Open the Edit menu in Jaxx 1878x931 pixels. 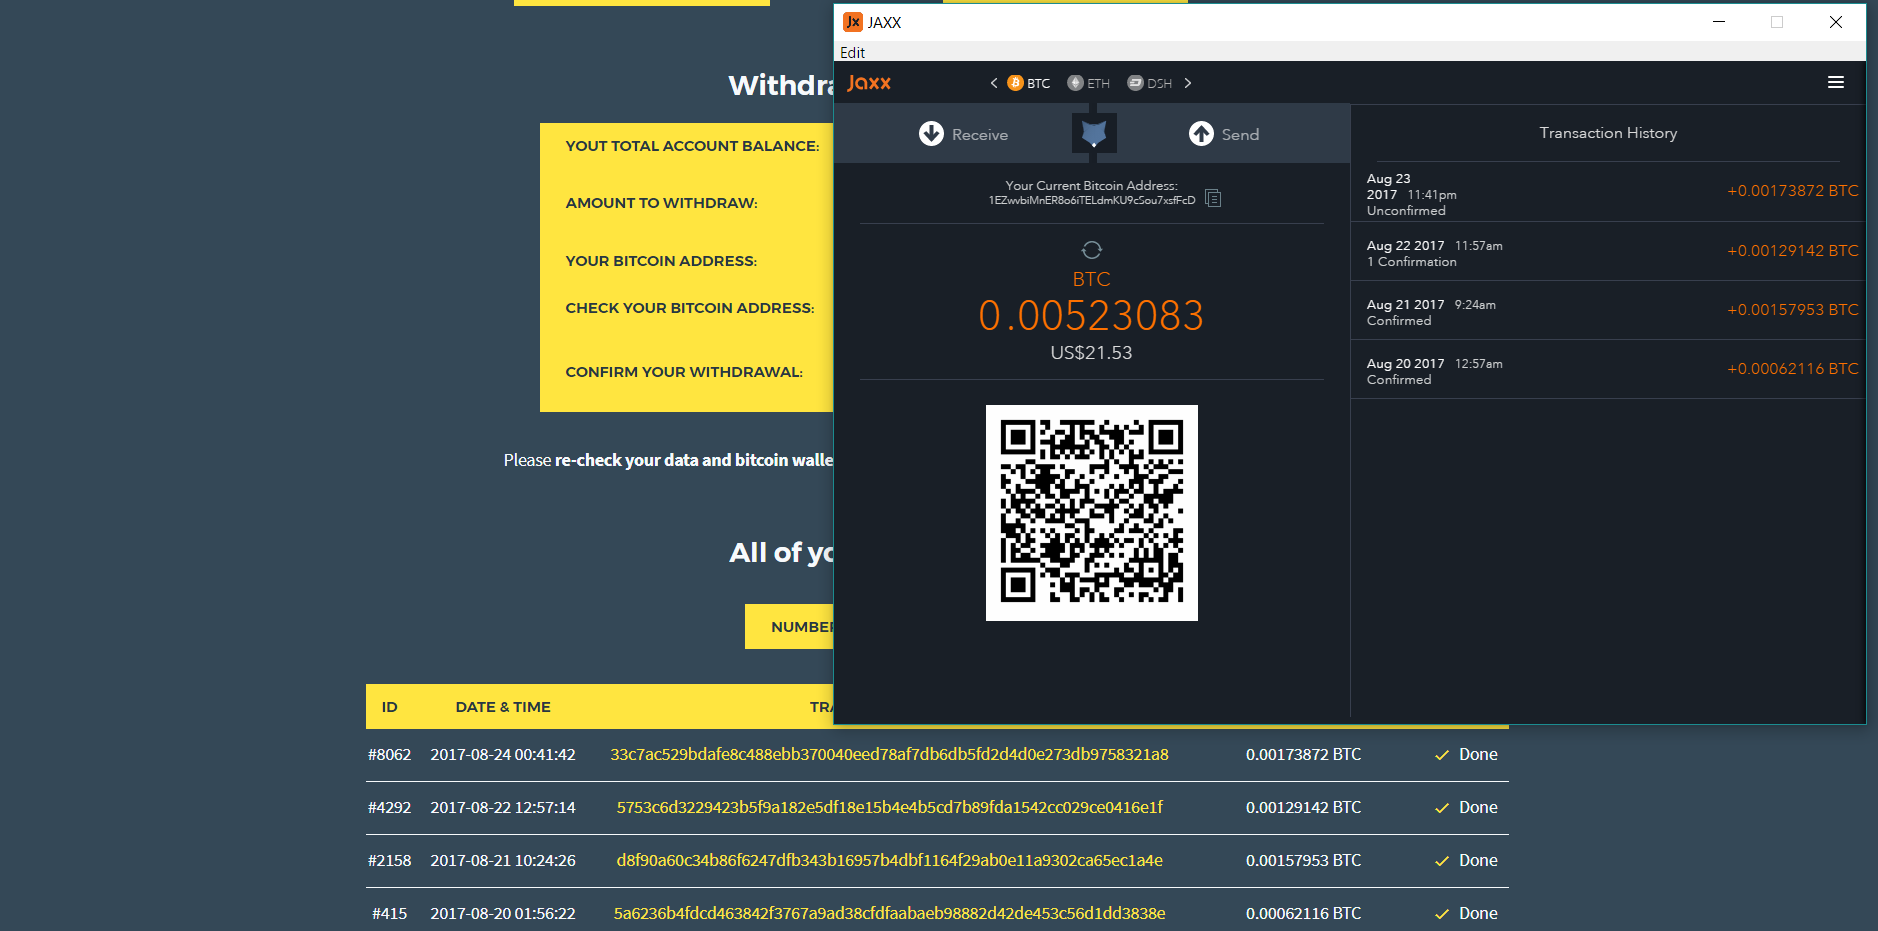click(x=853, y=52)
